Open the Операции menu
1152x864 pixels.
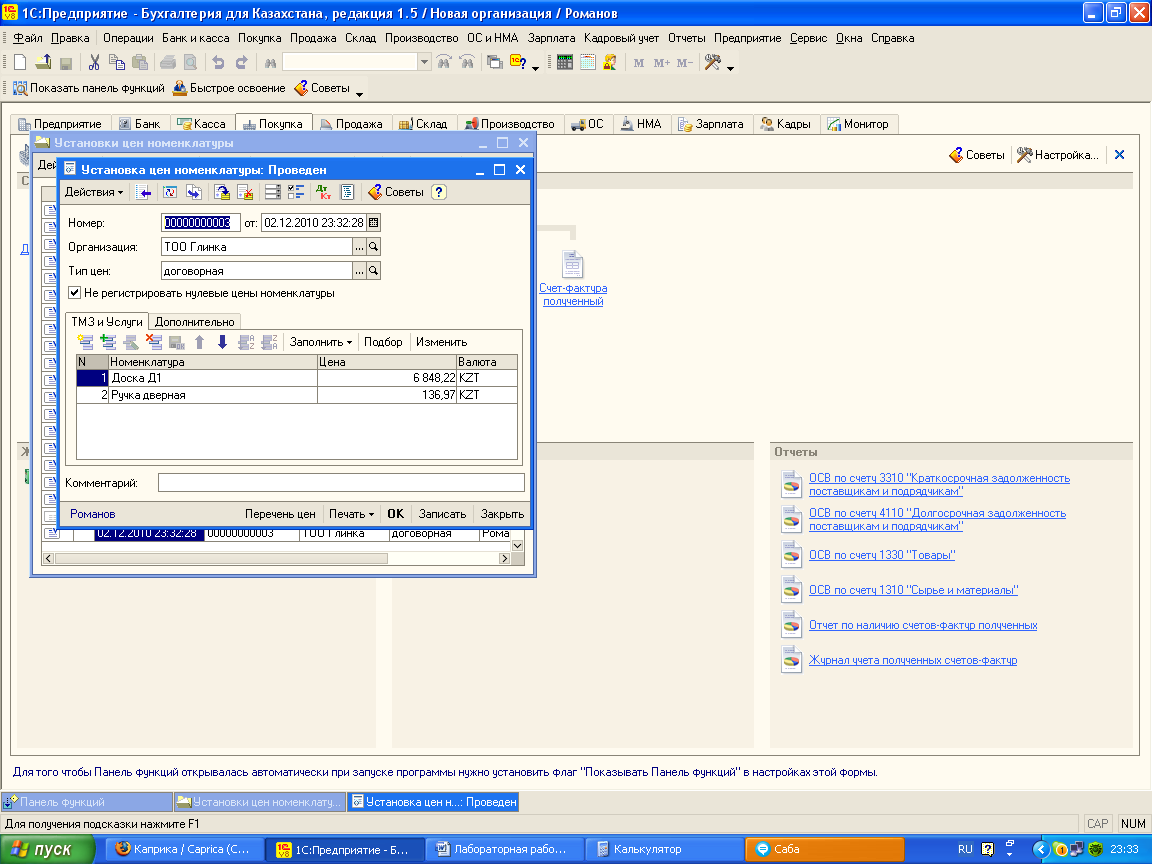point(128,38)
